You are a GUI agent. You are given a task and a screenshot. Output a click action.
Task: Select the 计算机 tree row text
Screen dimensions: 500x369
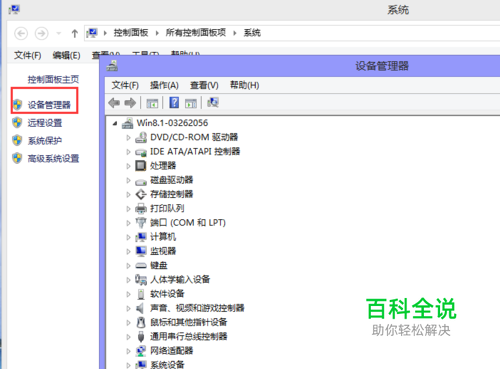[163, 237]
